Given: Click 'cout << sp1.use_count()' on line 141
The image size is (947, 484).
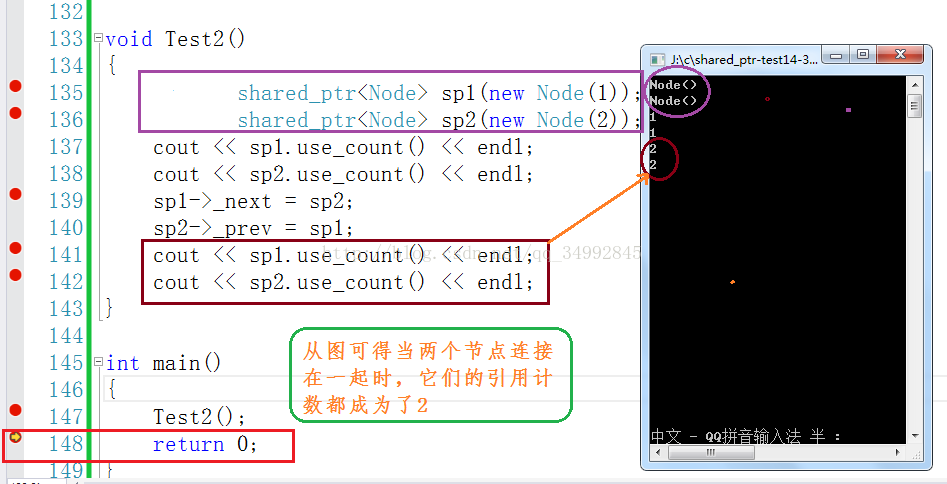Looking at the screenshot, I should pyautogui.click(x=289, y=256).
